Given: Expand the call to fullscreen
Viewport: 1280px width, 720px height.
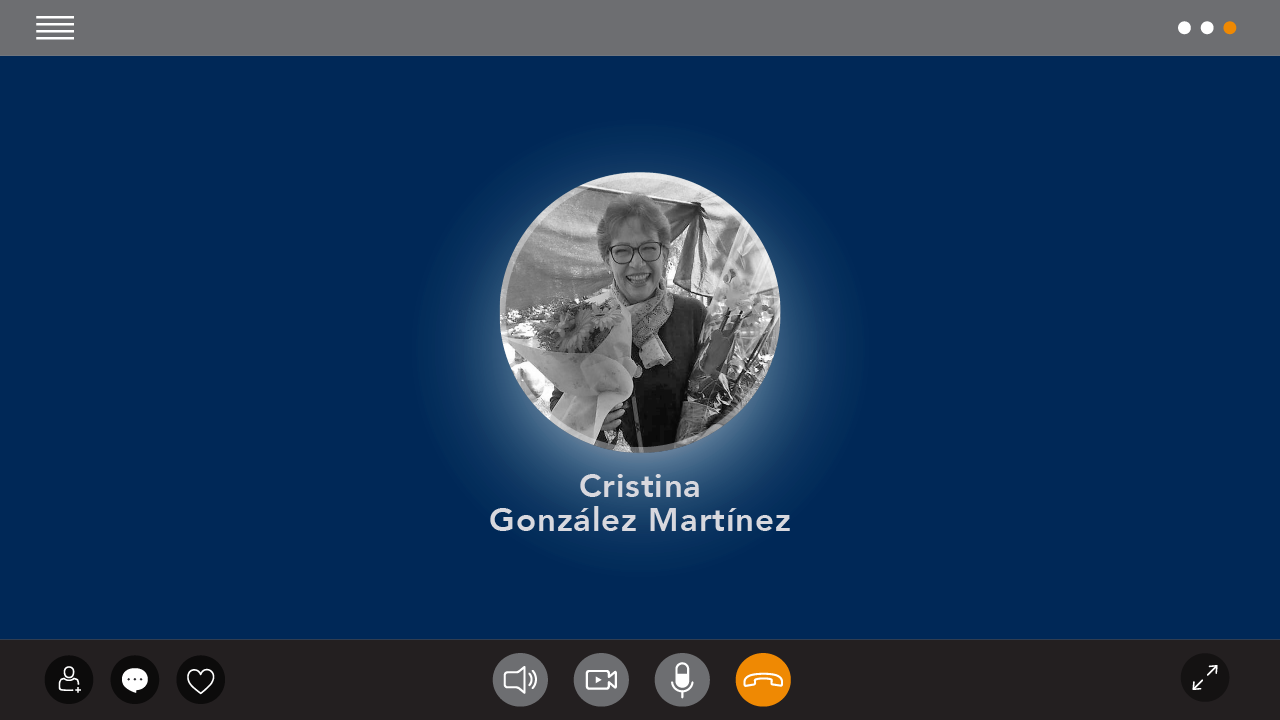Looking at the screenshot, I should [x=1205, y=678].
